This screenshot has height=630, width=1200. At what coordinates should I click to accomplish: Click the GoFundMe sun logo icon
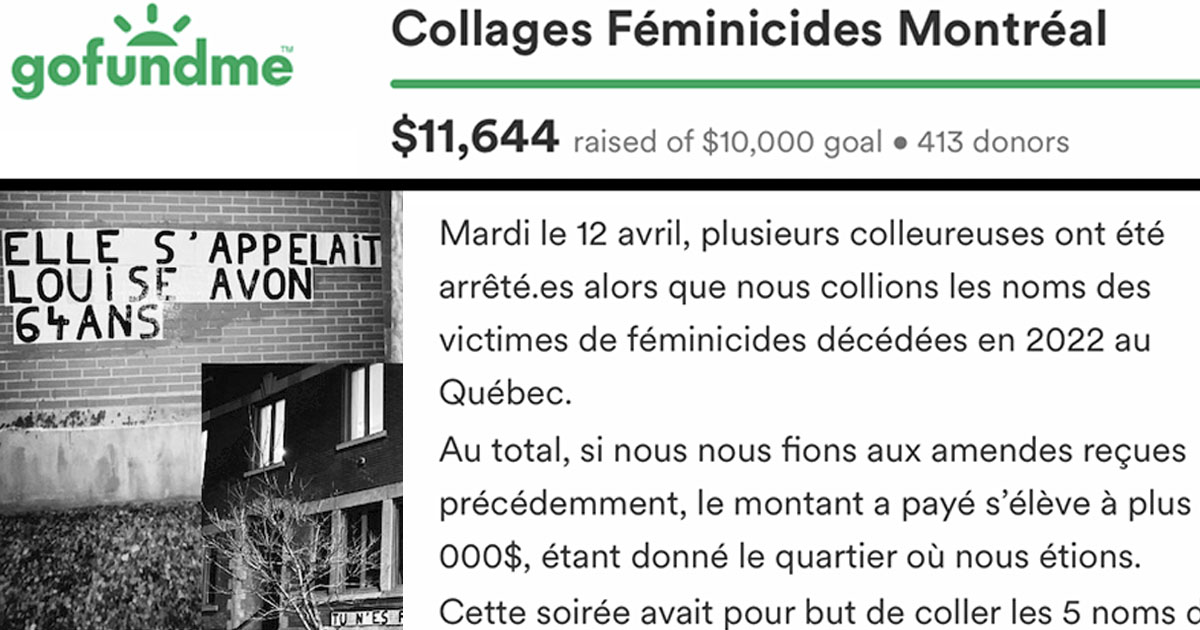click(150, 26)
